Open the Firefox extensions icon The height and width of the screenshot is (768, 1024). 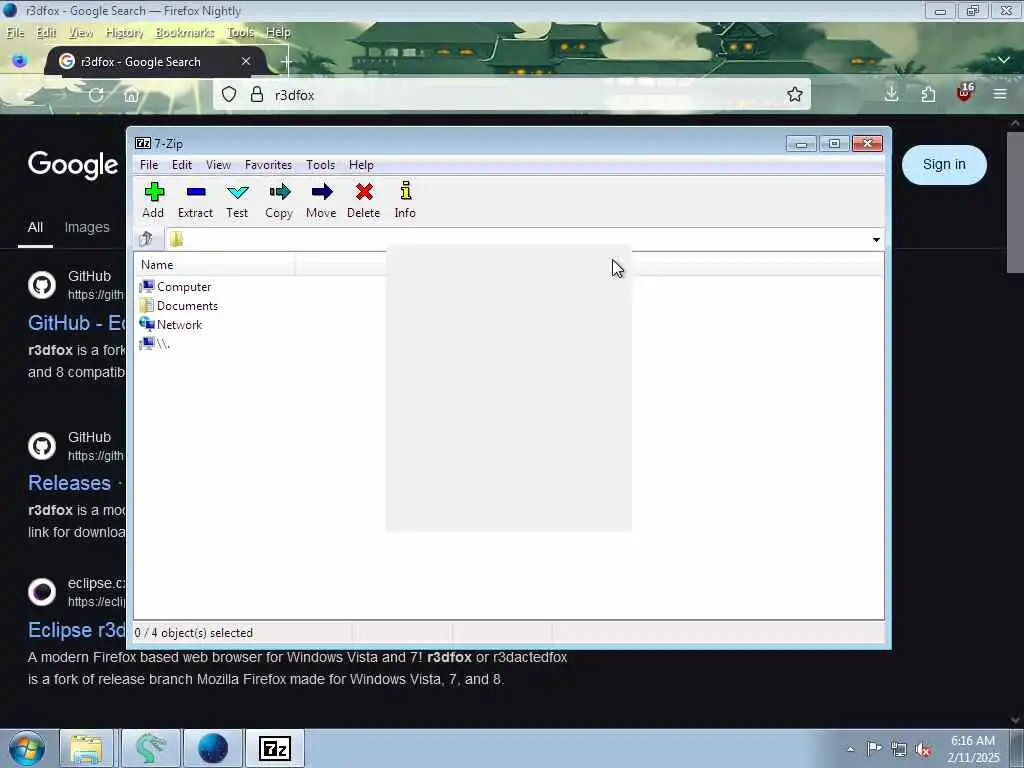[x=928, y=95]
